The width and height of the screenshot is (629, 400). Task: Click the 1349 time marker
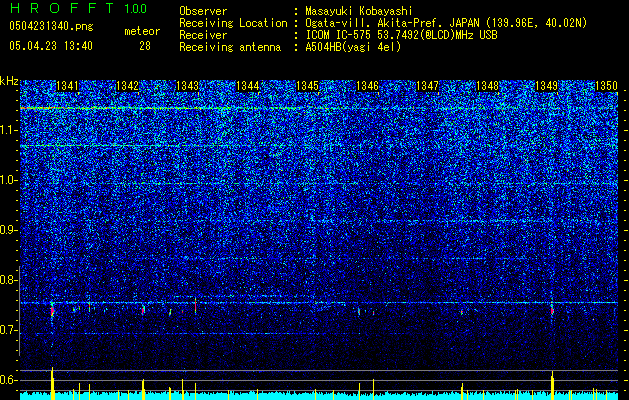click(547, 86)
